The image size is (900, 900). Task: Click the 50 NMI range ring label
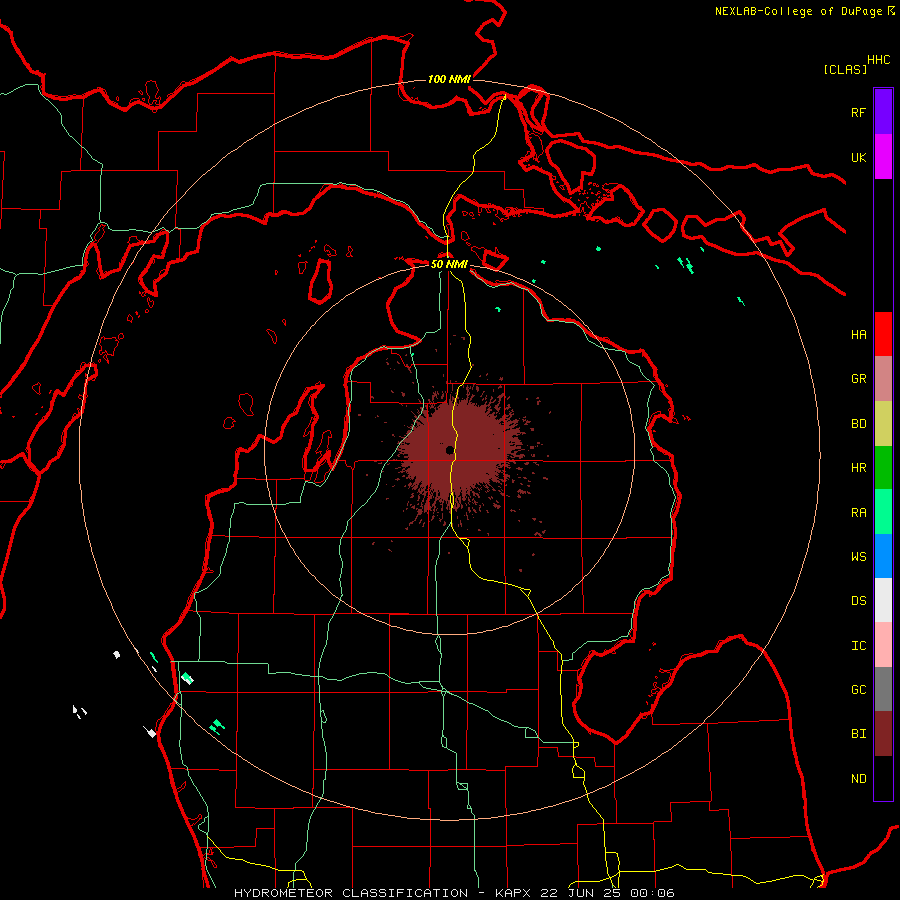pyautogui.click(x=449, y=264)
